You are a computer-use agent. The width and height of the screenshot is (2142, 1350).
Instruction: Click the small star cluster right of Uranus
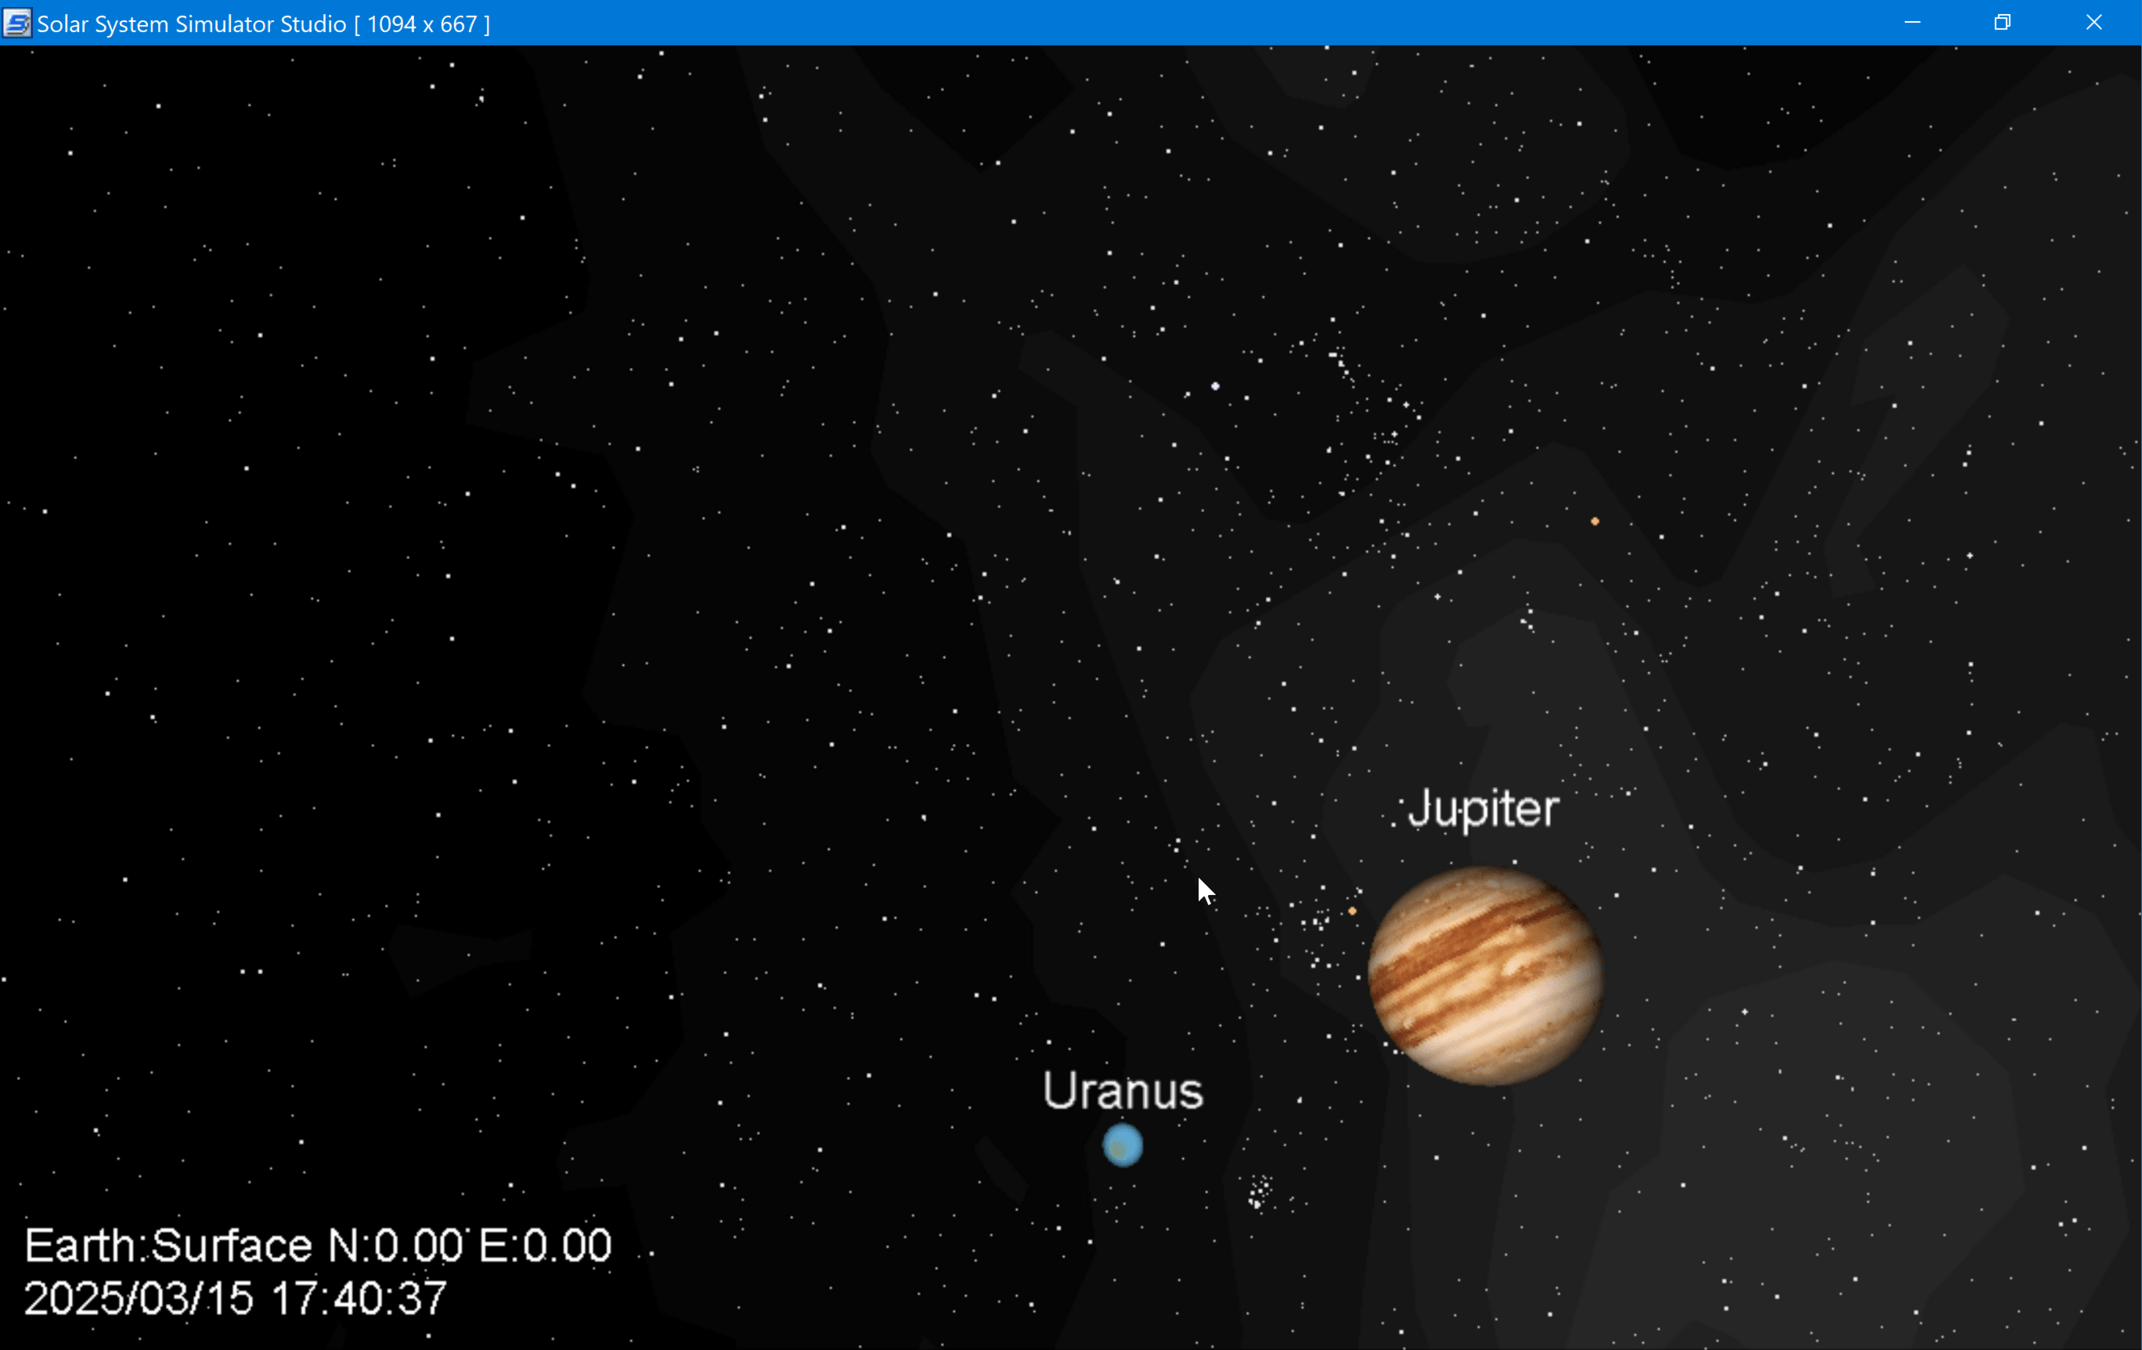1259,1191
